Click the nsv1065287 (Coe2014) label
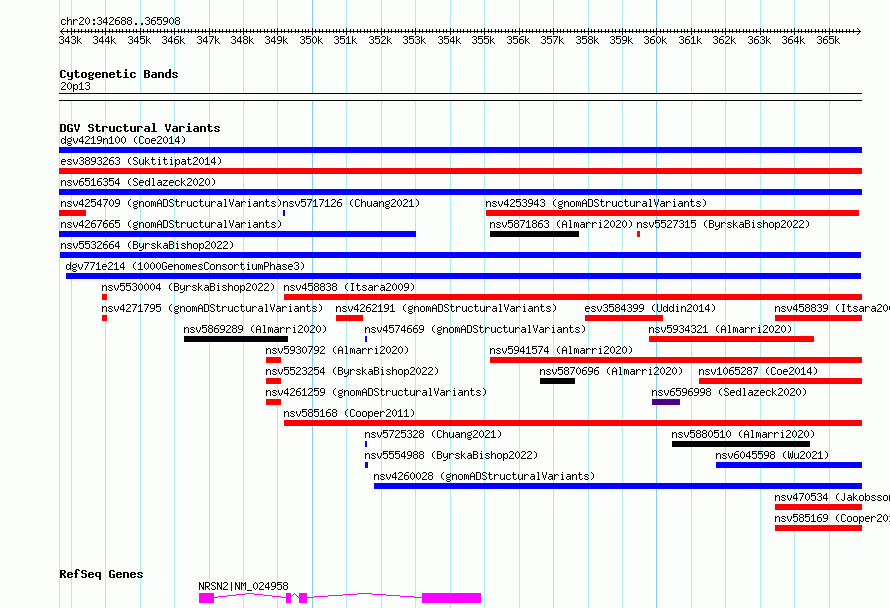890x608 pixels. click(x=758, y=371)
